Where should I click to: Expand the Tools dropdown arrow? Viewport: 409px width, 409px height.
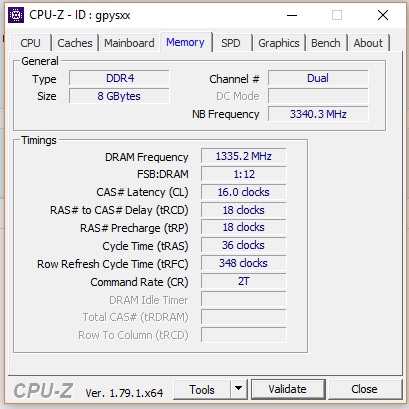coord(238,389)
